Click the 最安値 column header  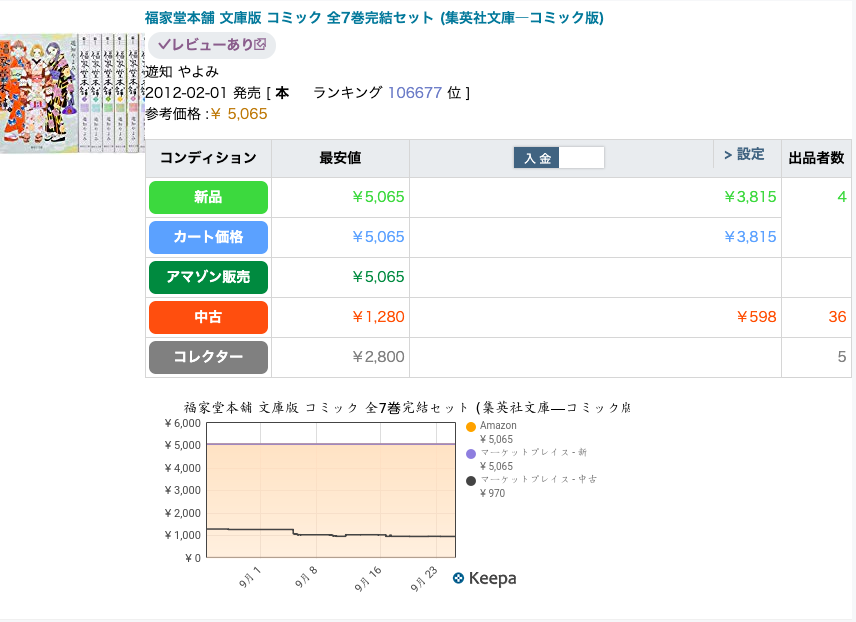coord(340,158)
